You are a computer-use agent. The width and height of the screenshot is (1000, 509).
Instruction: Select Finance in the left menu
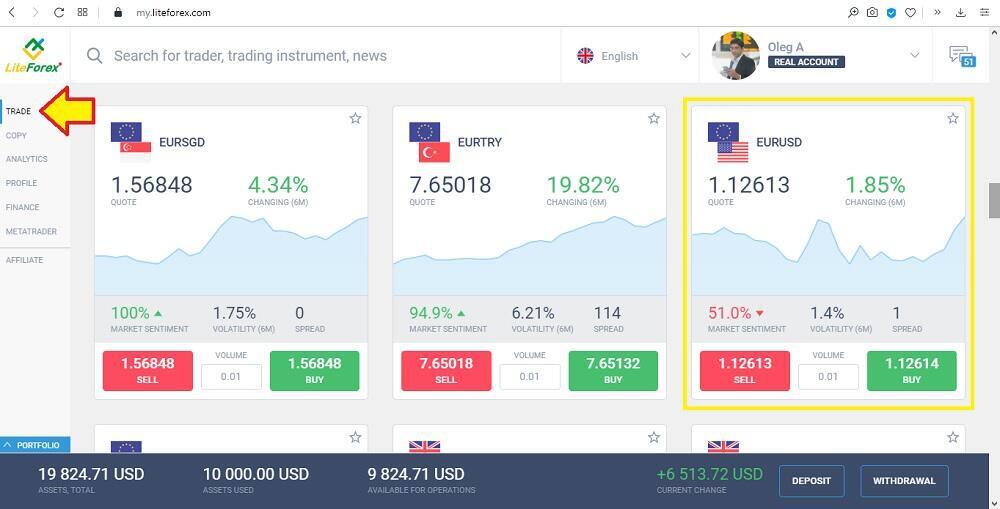[22, 207]
